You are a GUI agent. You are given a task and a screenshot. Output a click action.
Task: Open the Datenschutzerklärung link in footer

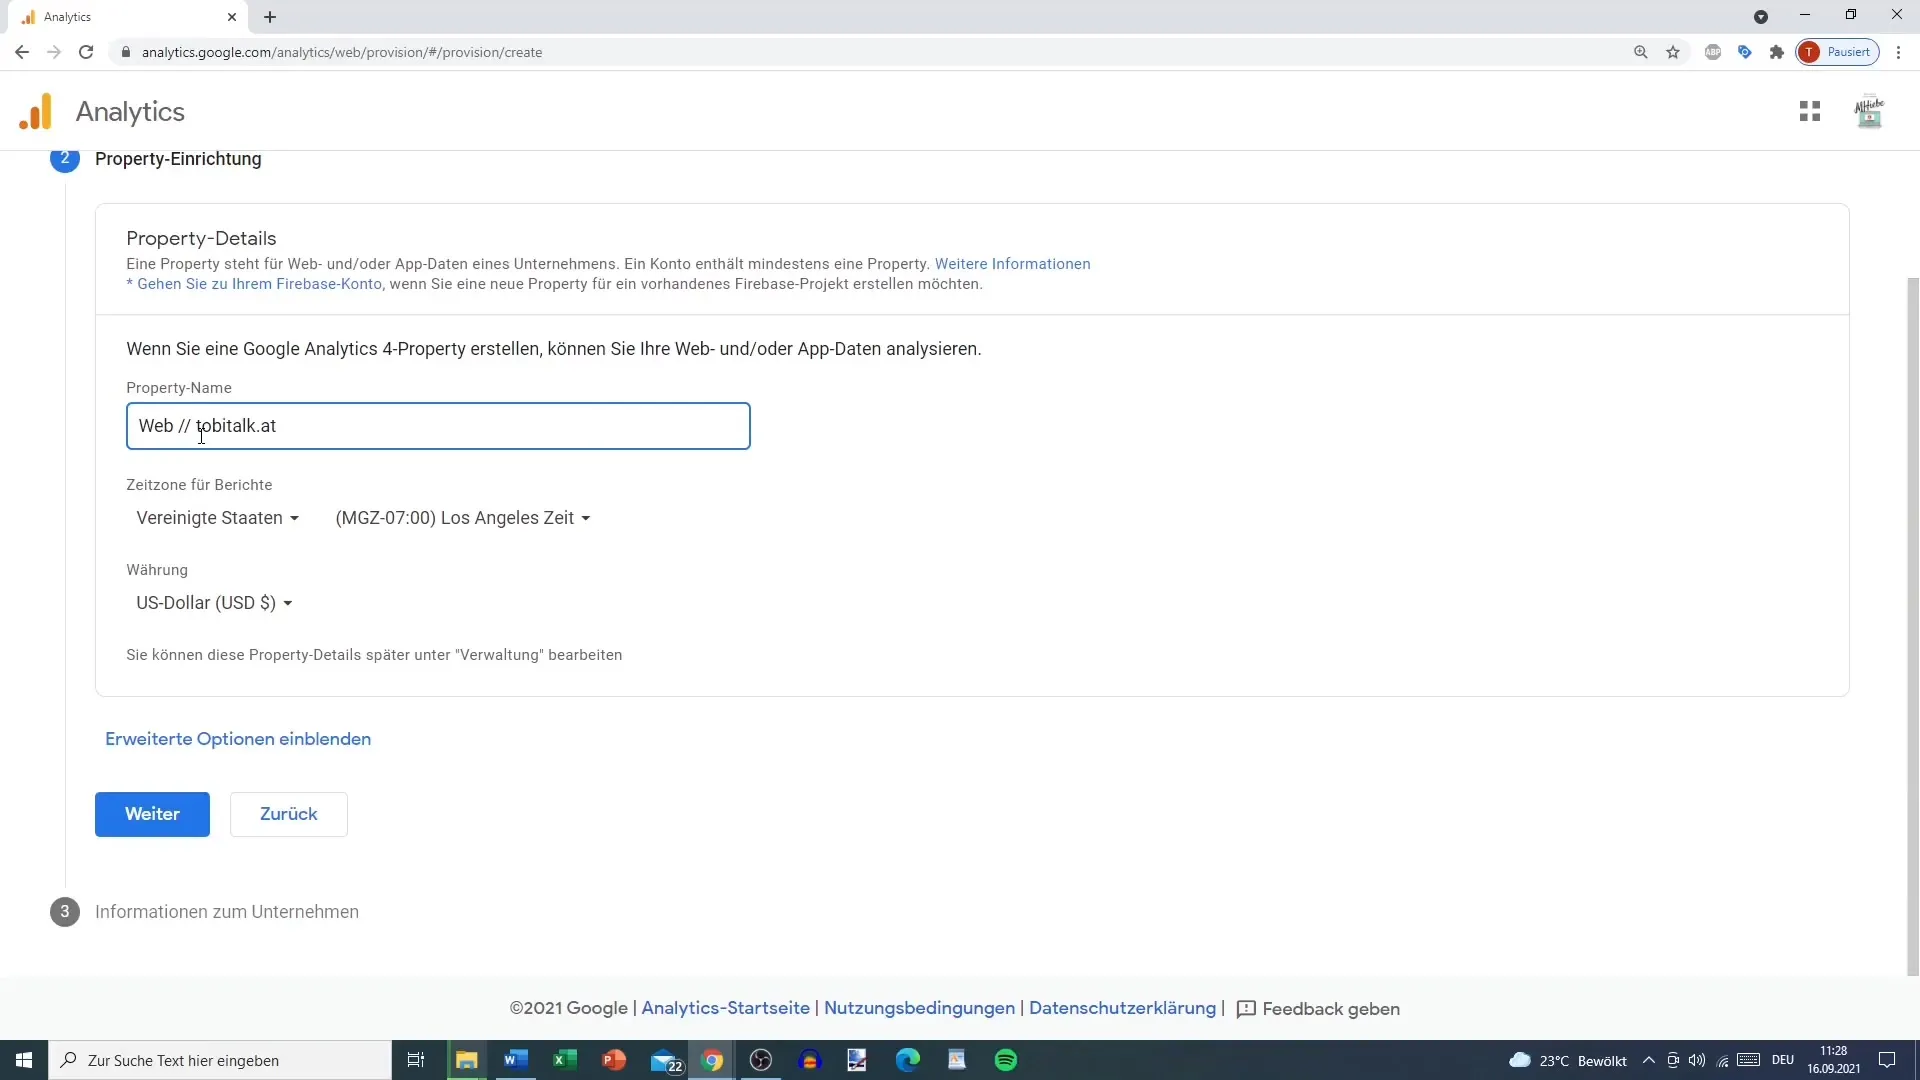point(1122,1009)
